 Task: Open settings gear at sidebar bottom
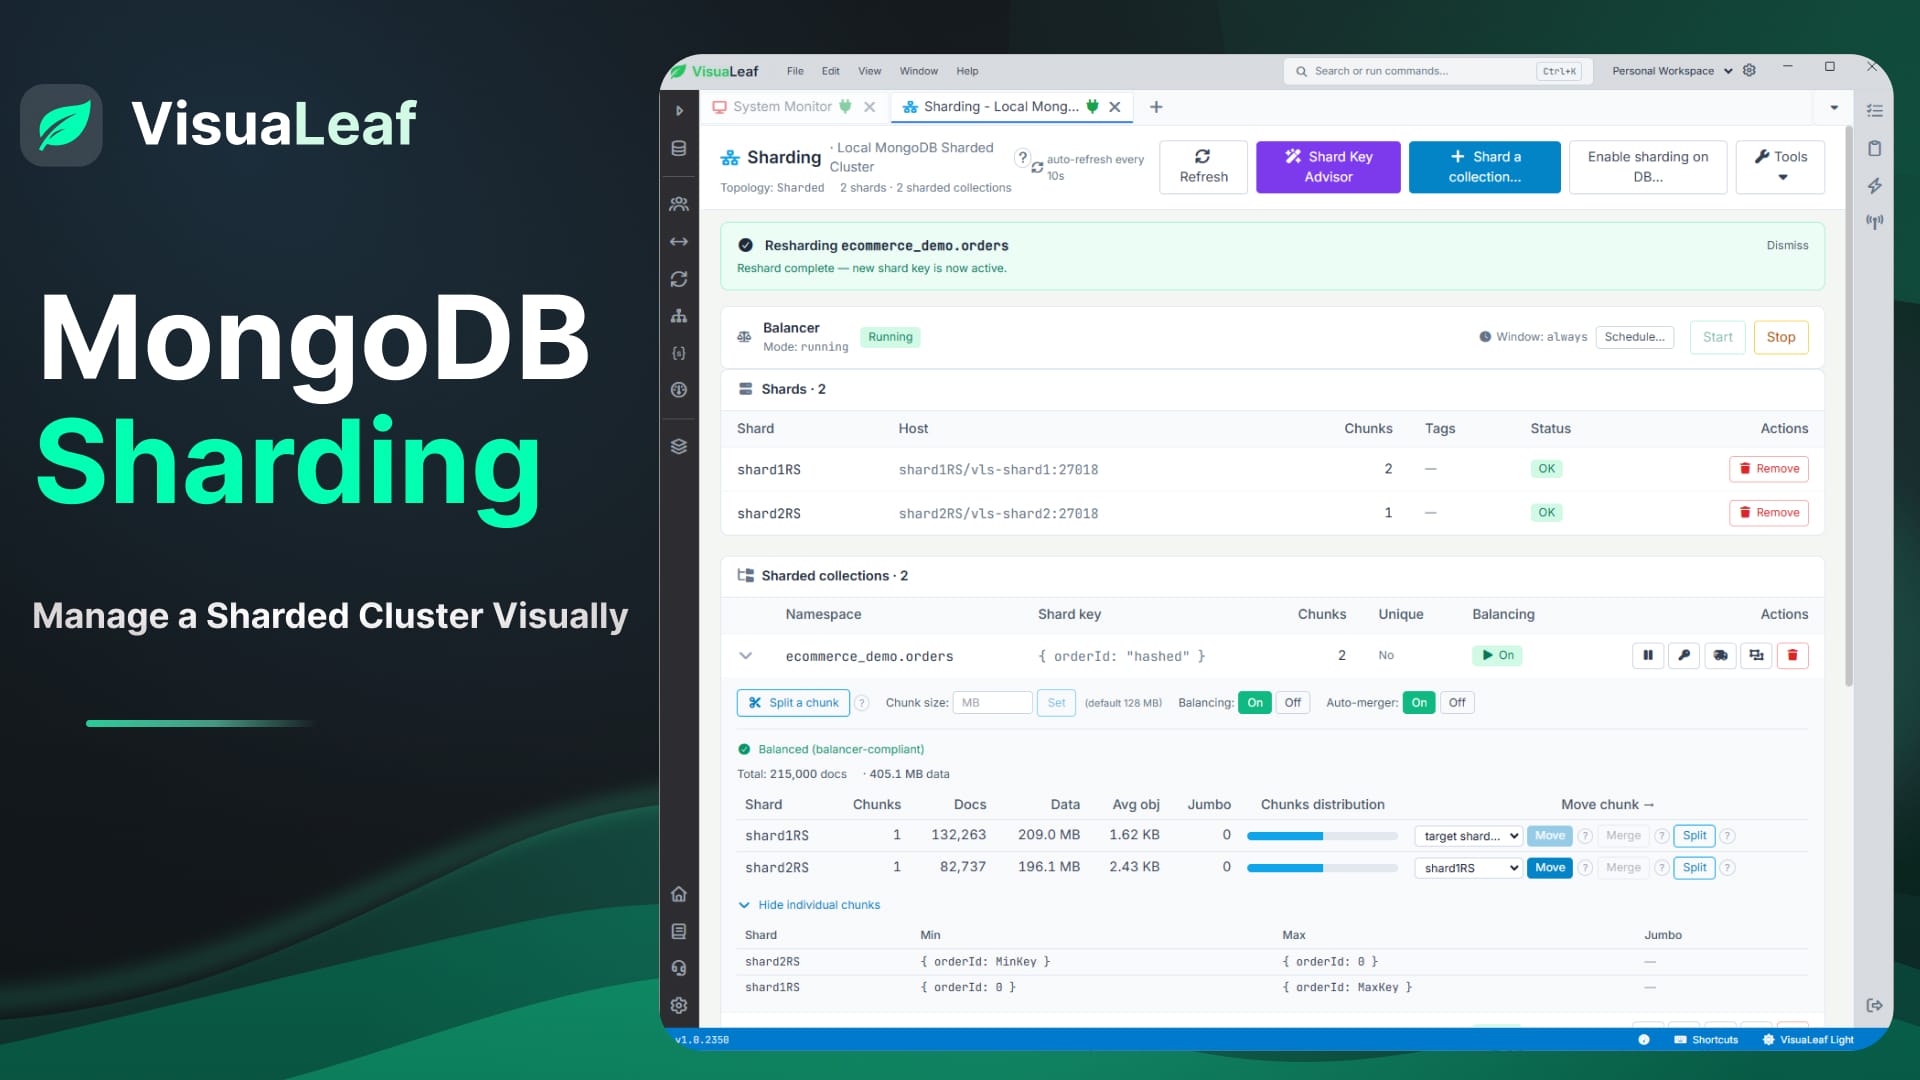click(x=679, y=1005)
